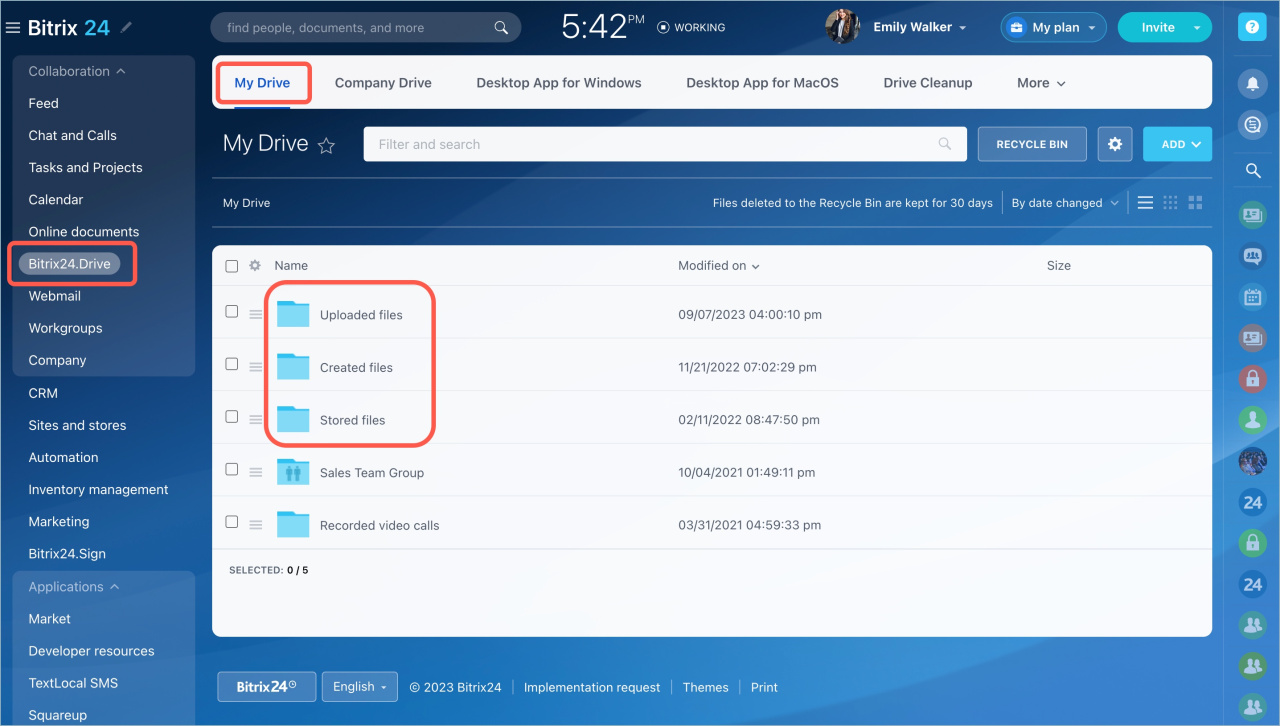Click the magnifier in Filter and search field
Image resolution: width=1280 pixels, height=726 pixels.
coord(945,144)
